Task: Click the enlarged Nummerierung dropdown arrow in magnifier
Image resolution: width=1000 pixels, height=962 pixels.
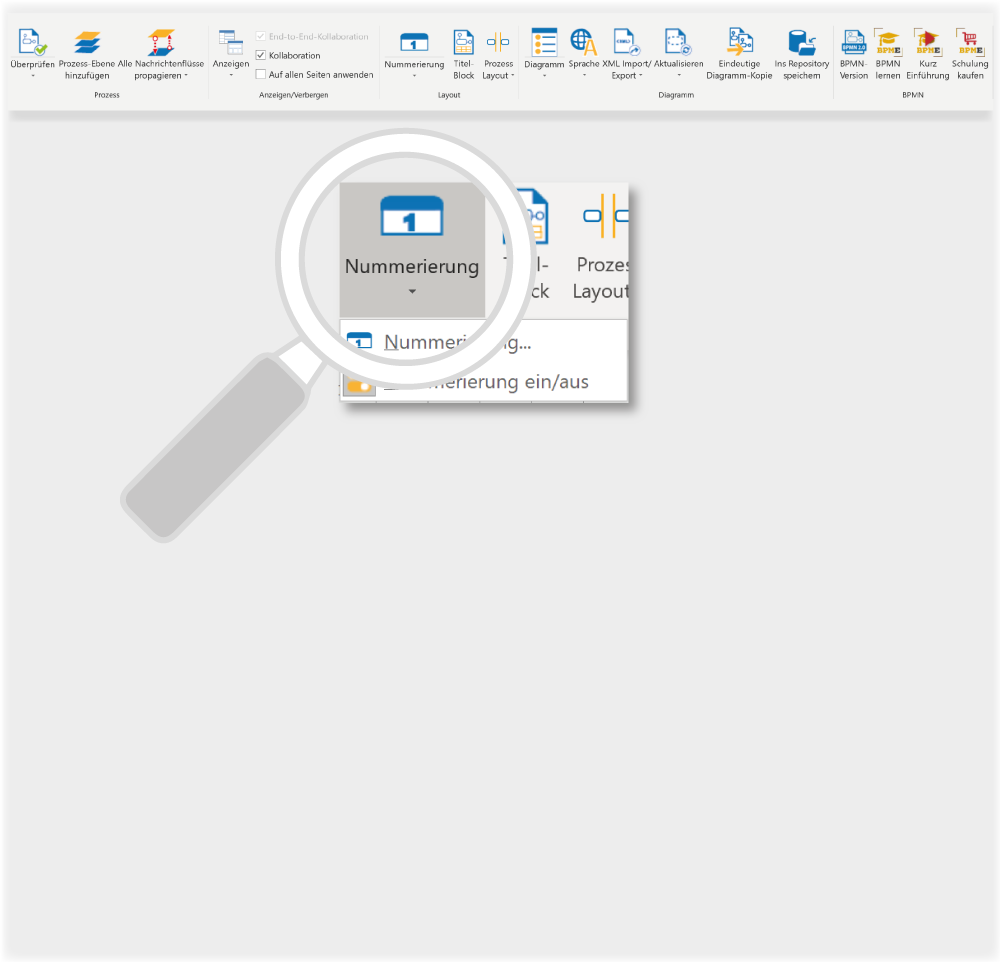Action: 412,292
